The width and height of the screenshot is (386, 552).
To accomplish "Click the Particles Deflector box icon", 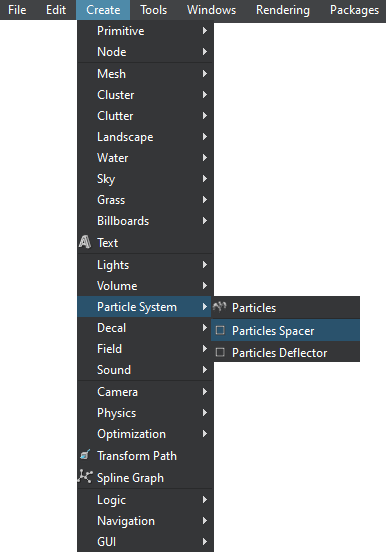I will point(220,352).
